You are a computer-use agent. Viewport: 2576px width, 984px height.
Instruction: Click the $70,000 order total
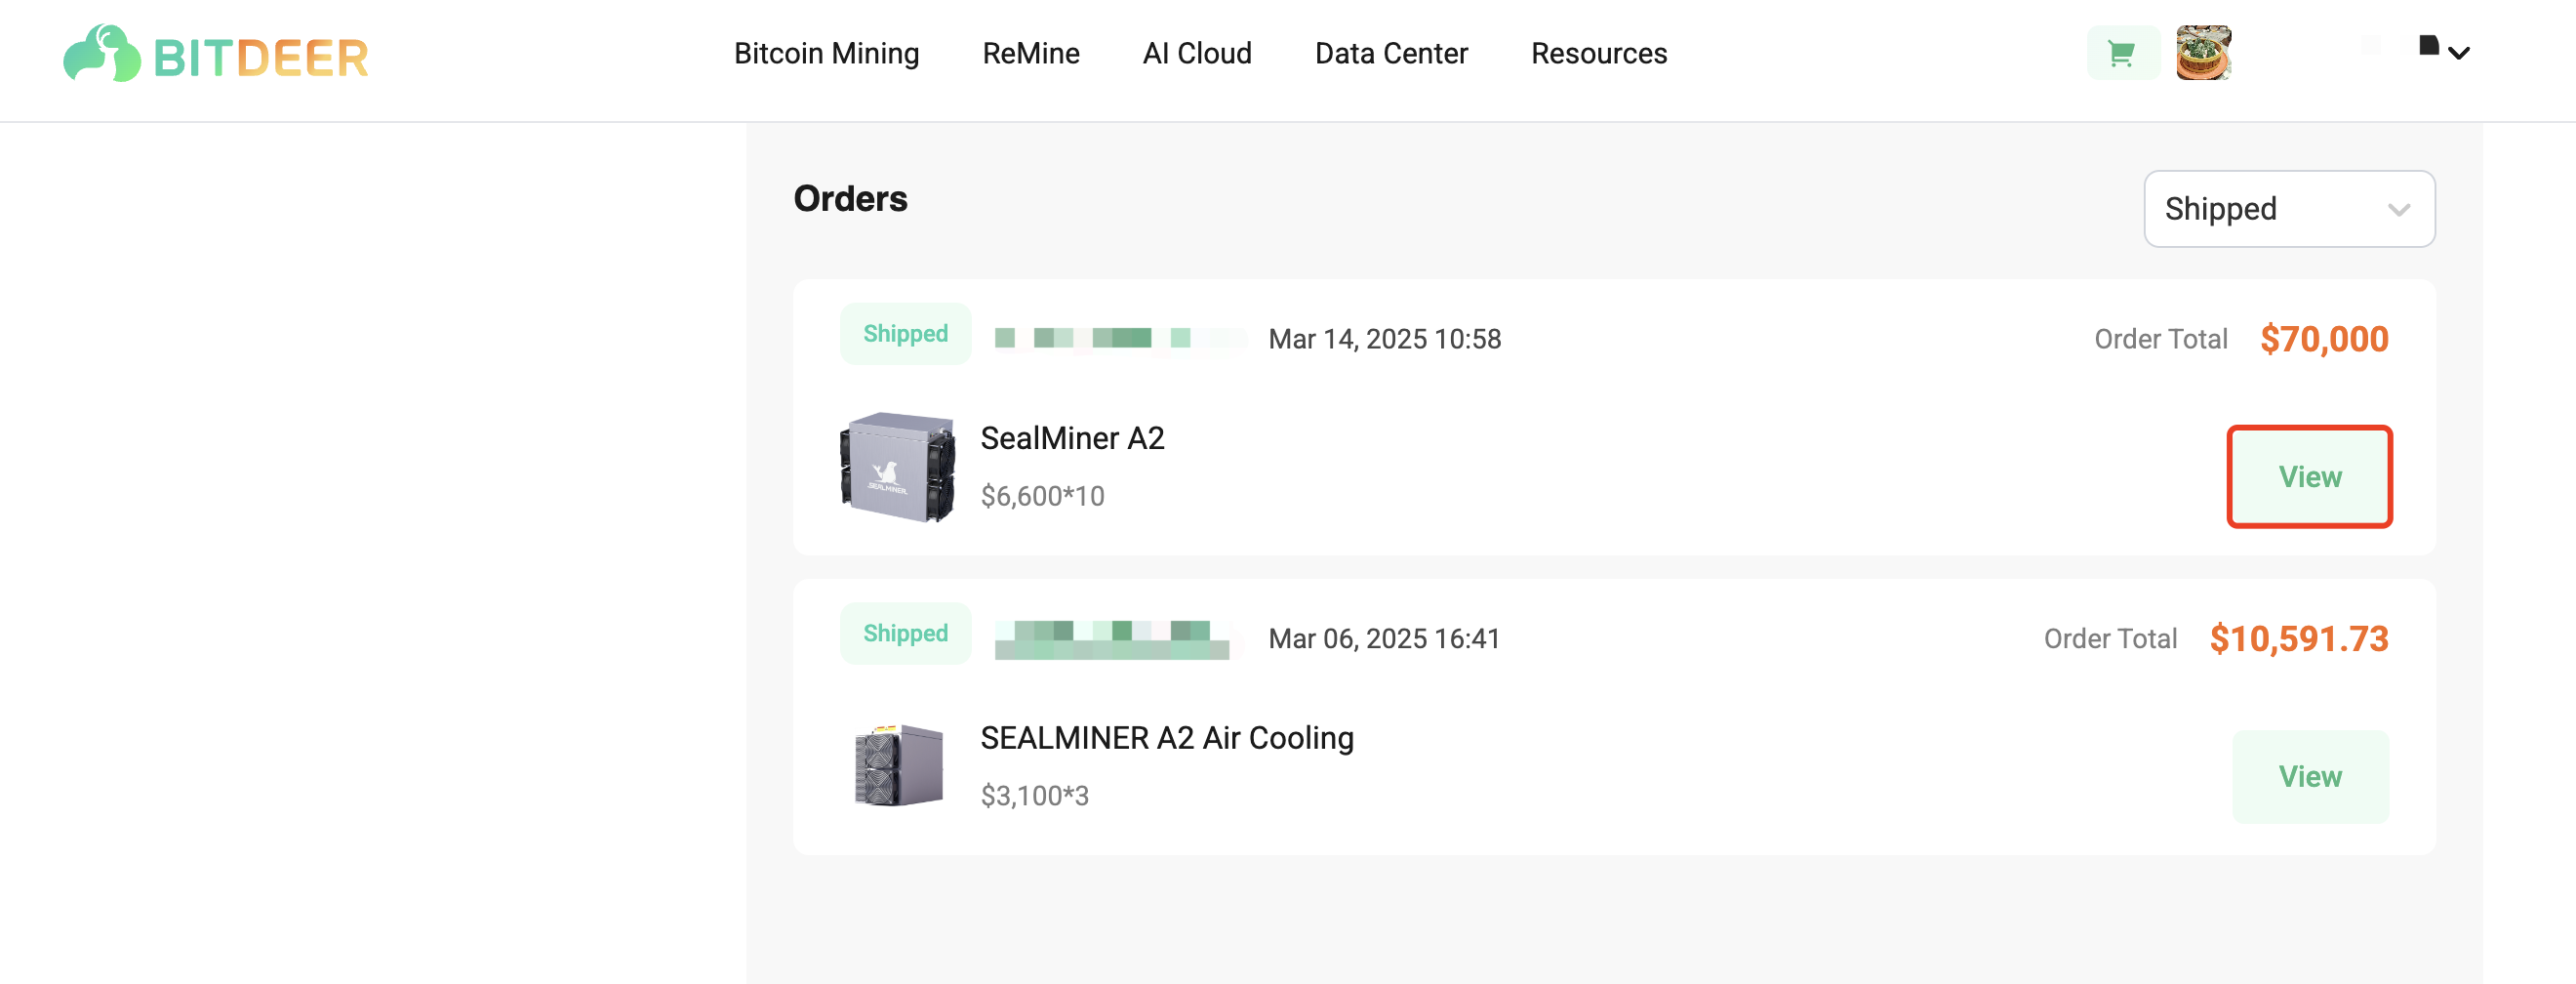2324,339
